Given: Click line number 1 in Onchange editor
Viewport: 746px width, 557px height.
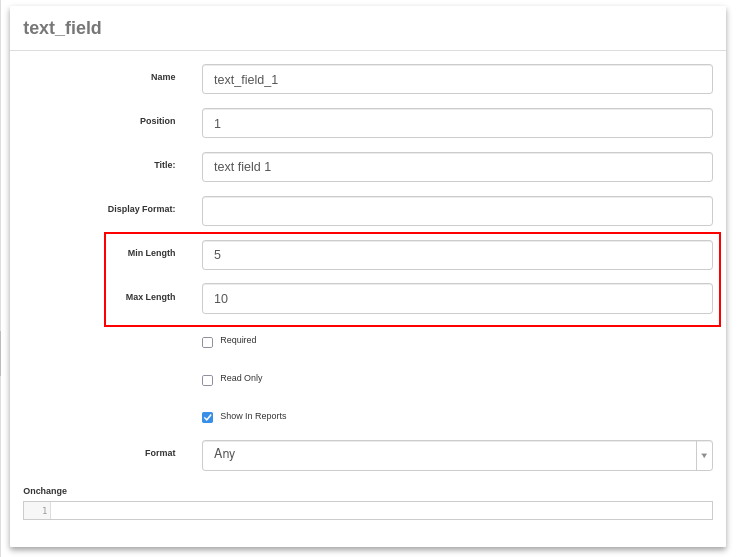Looking at the screenshot, I should [x=44, y=510].
